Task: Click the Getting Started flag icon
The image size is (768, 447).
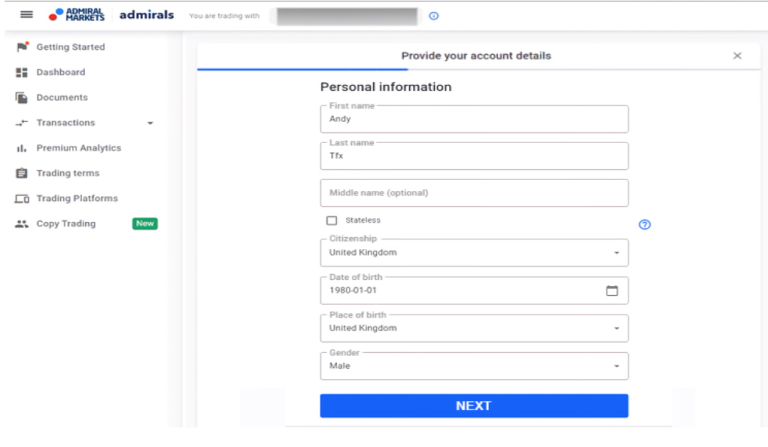Action: click(x=22, y=47)
